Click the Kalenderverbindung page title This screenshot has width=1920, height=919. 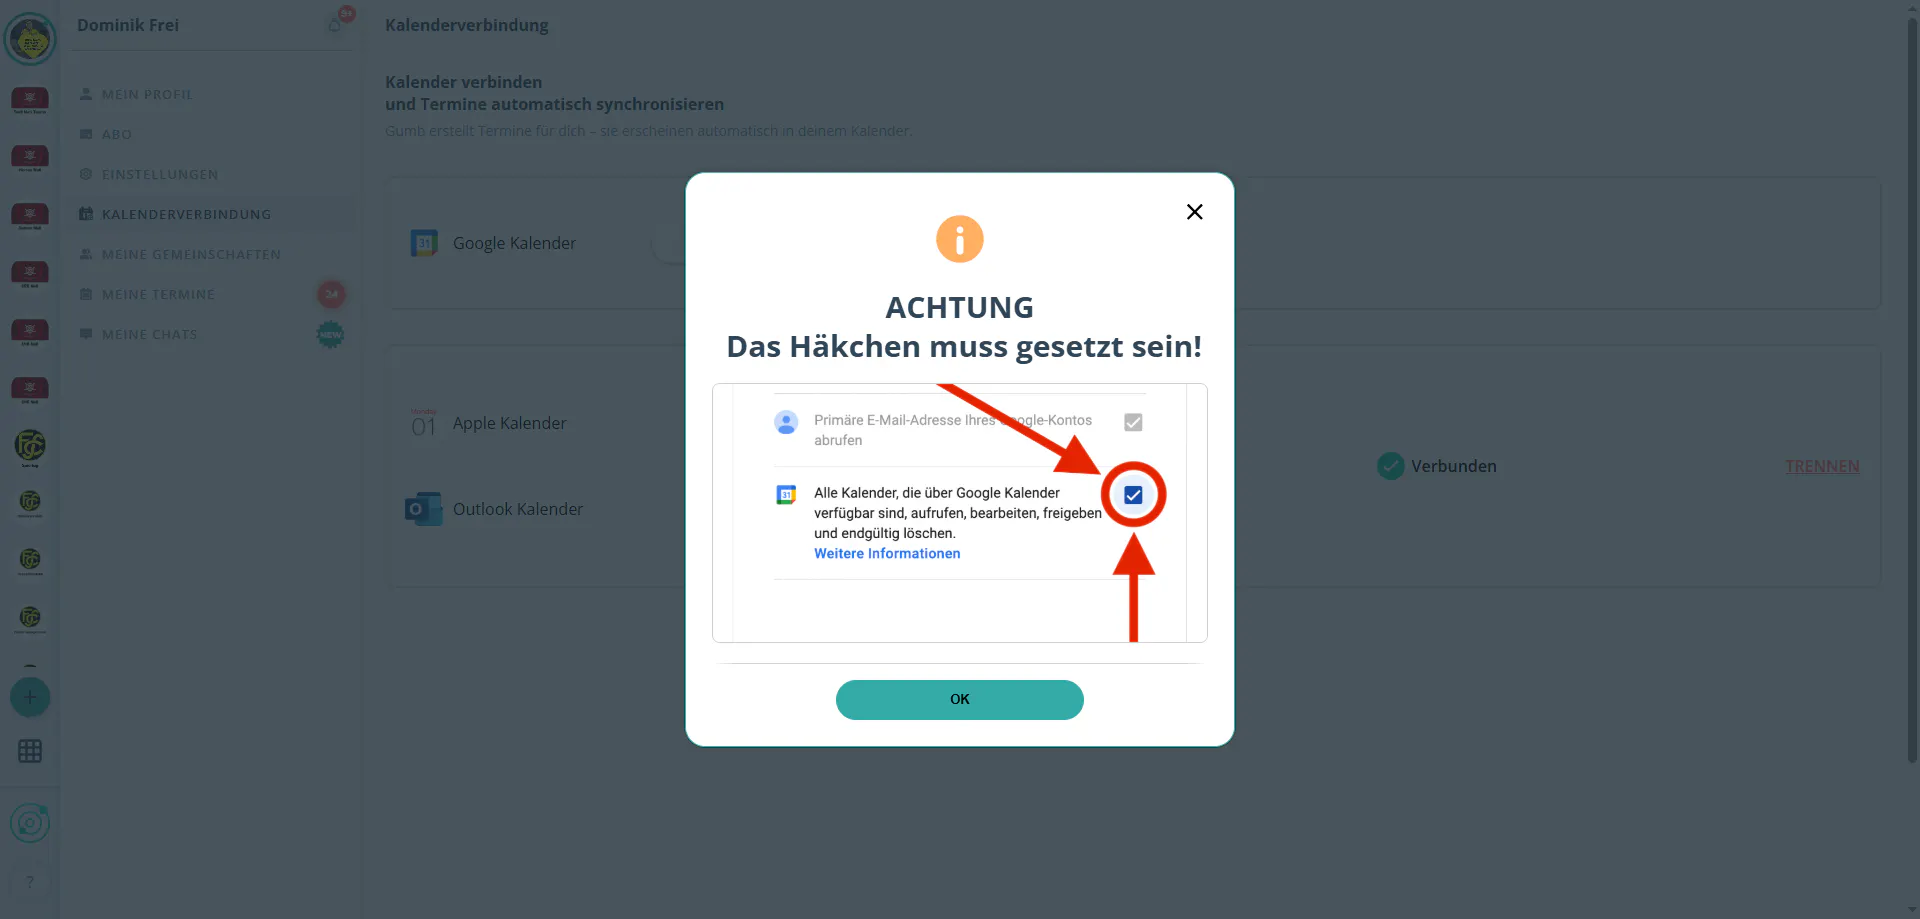click(x=467, y=25)
